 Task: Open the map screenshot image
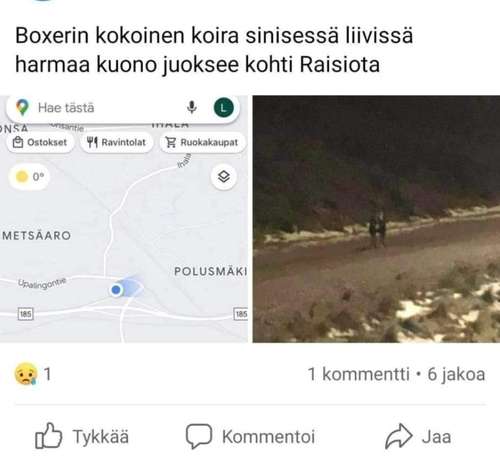tap(124, 219)
